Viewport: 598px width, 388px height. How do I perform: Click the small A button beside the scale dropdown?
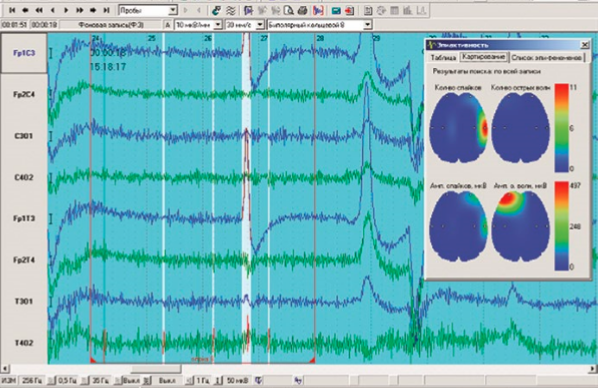pos(168,25)
